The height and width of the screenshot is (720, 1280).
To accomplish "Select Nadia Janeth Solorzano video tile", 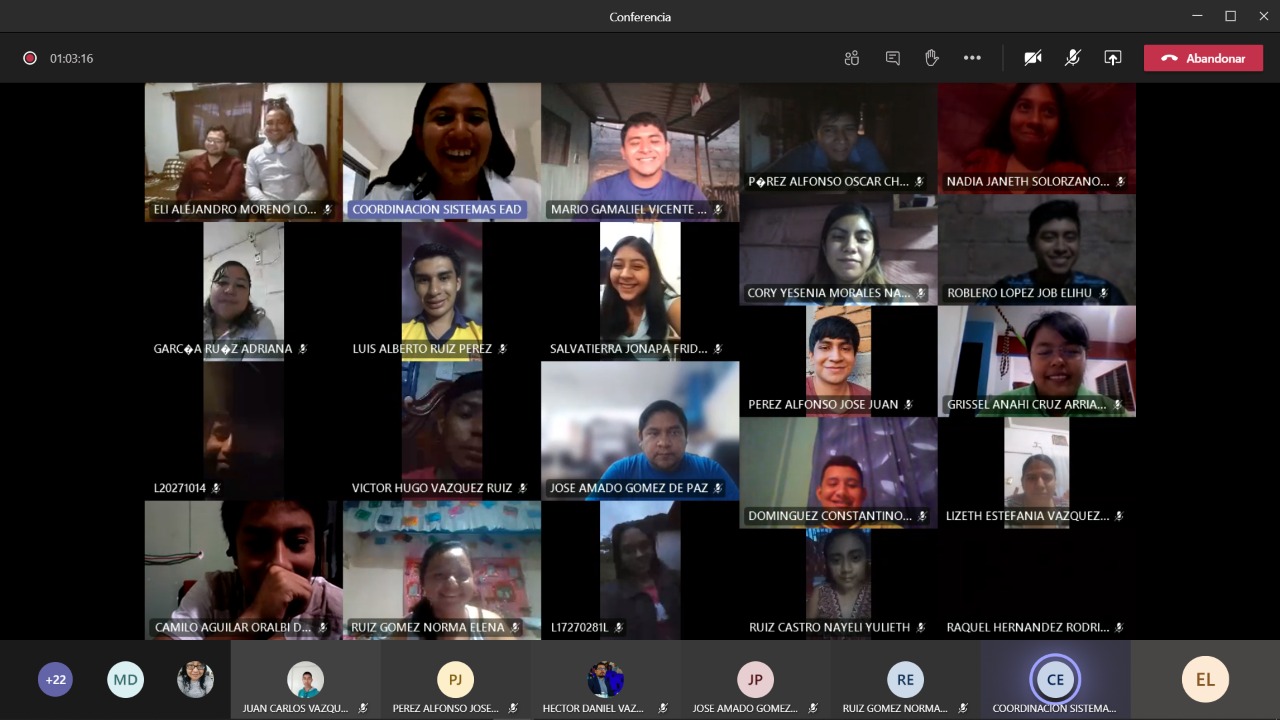I will (1037, 138).
